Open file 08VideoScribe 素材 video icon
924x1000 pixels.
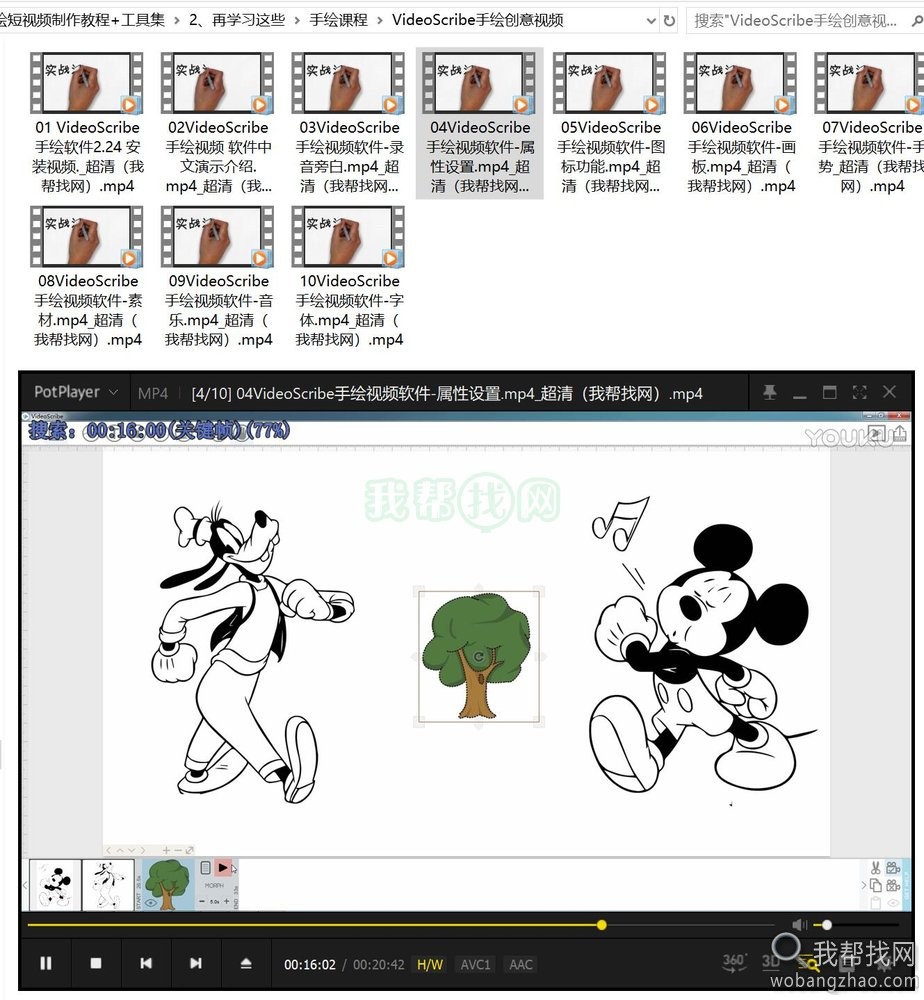click(87, 237)
